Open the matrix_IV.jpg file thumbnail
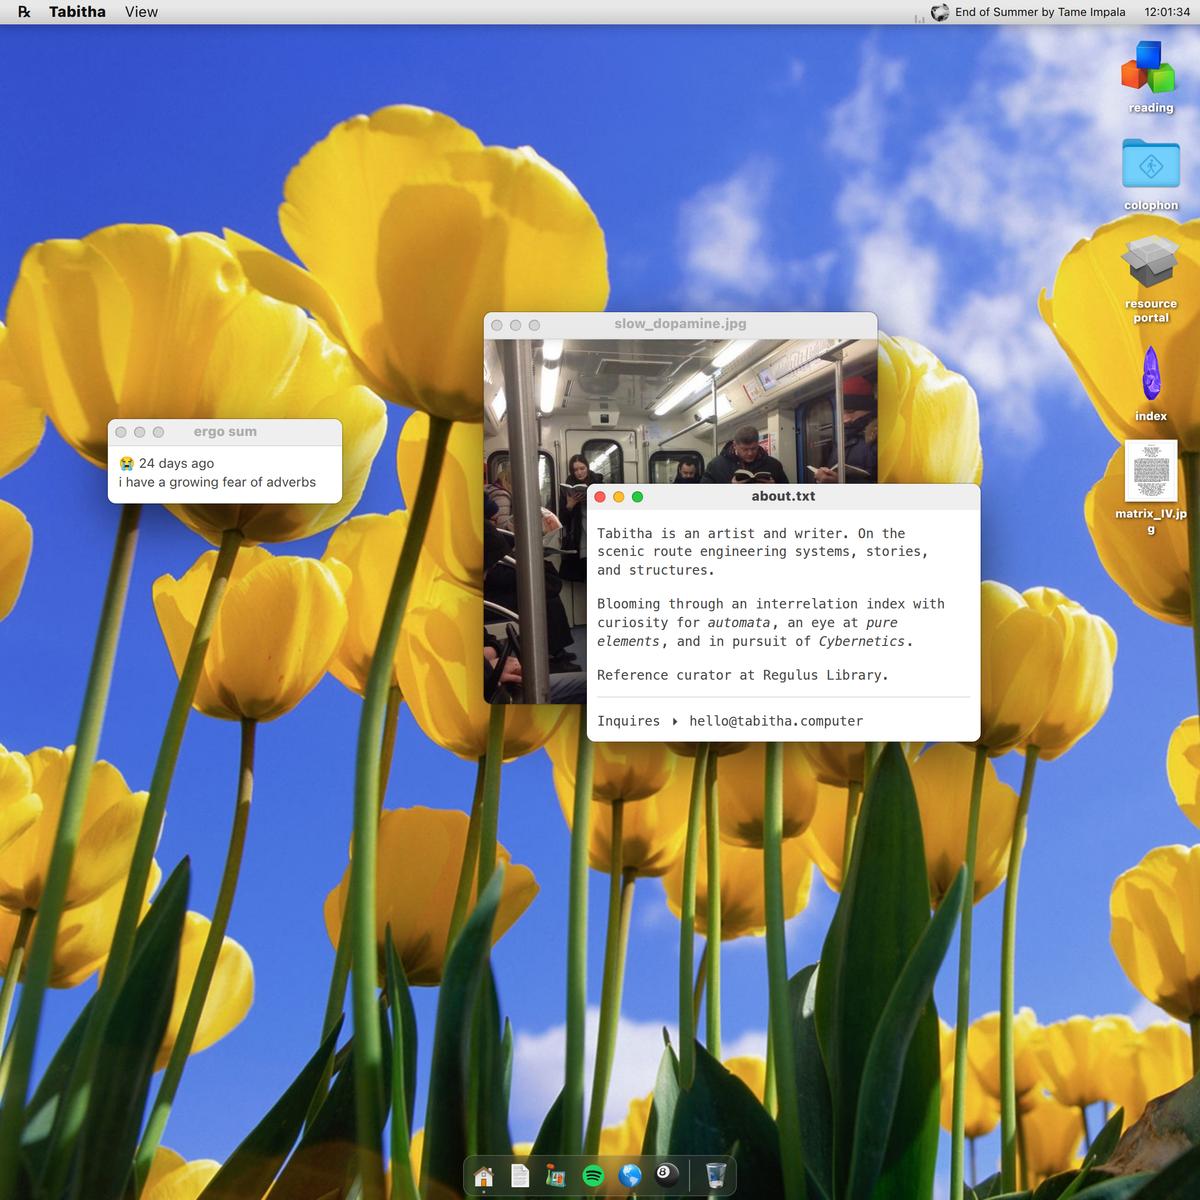The height and width of the screenshot is (1200, 1200). [1150, 471]
